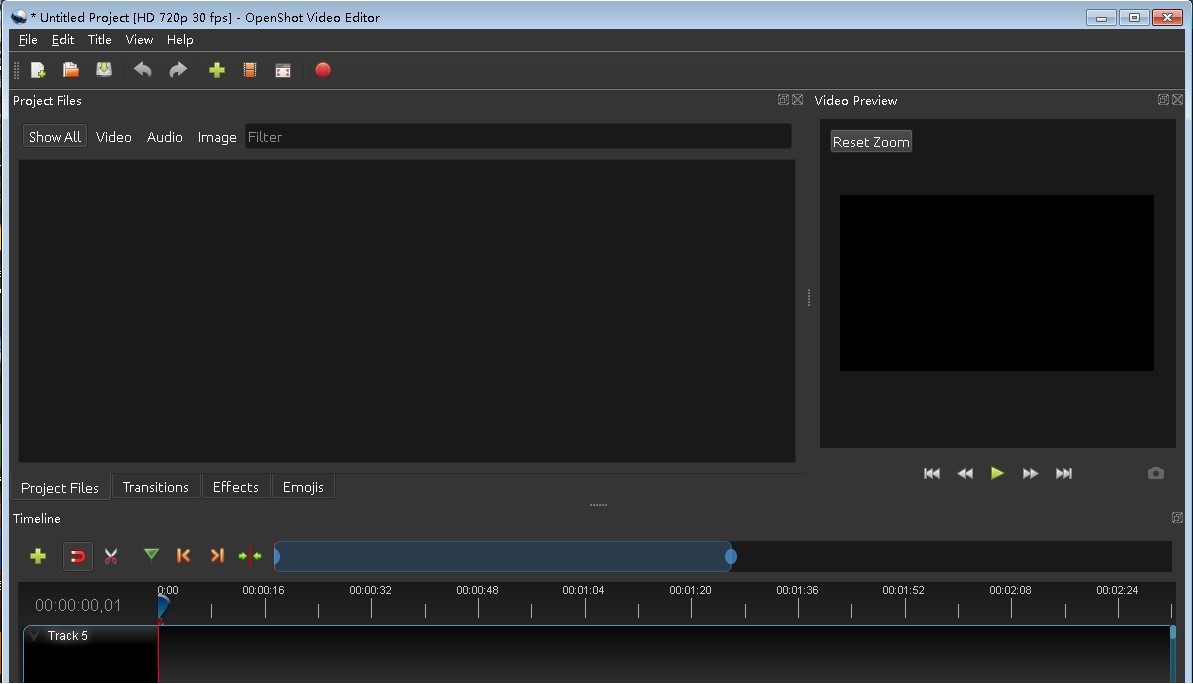1193x684 pixels.
Task: Switch to the Transitions tab
Action: [155, 487]
